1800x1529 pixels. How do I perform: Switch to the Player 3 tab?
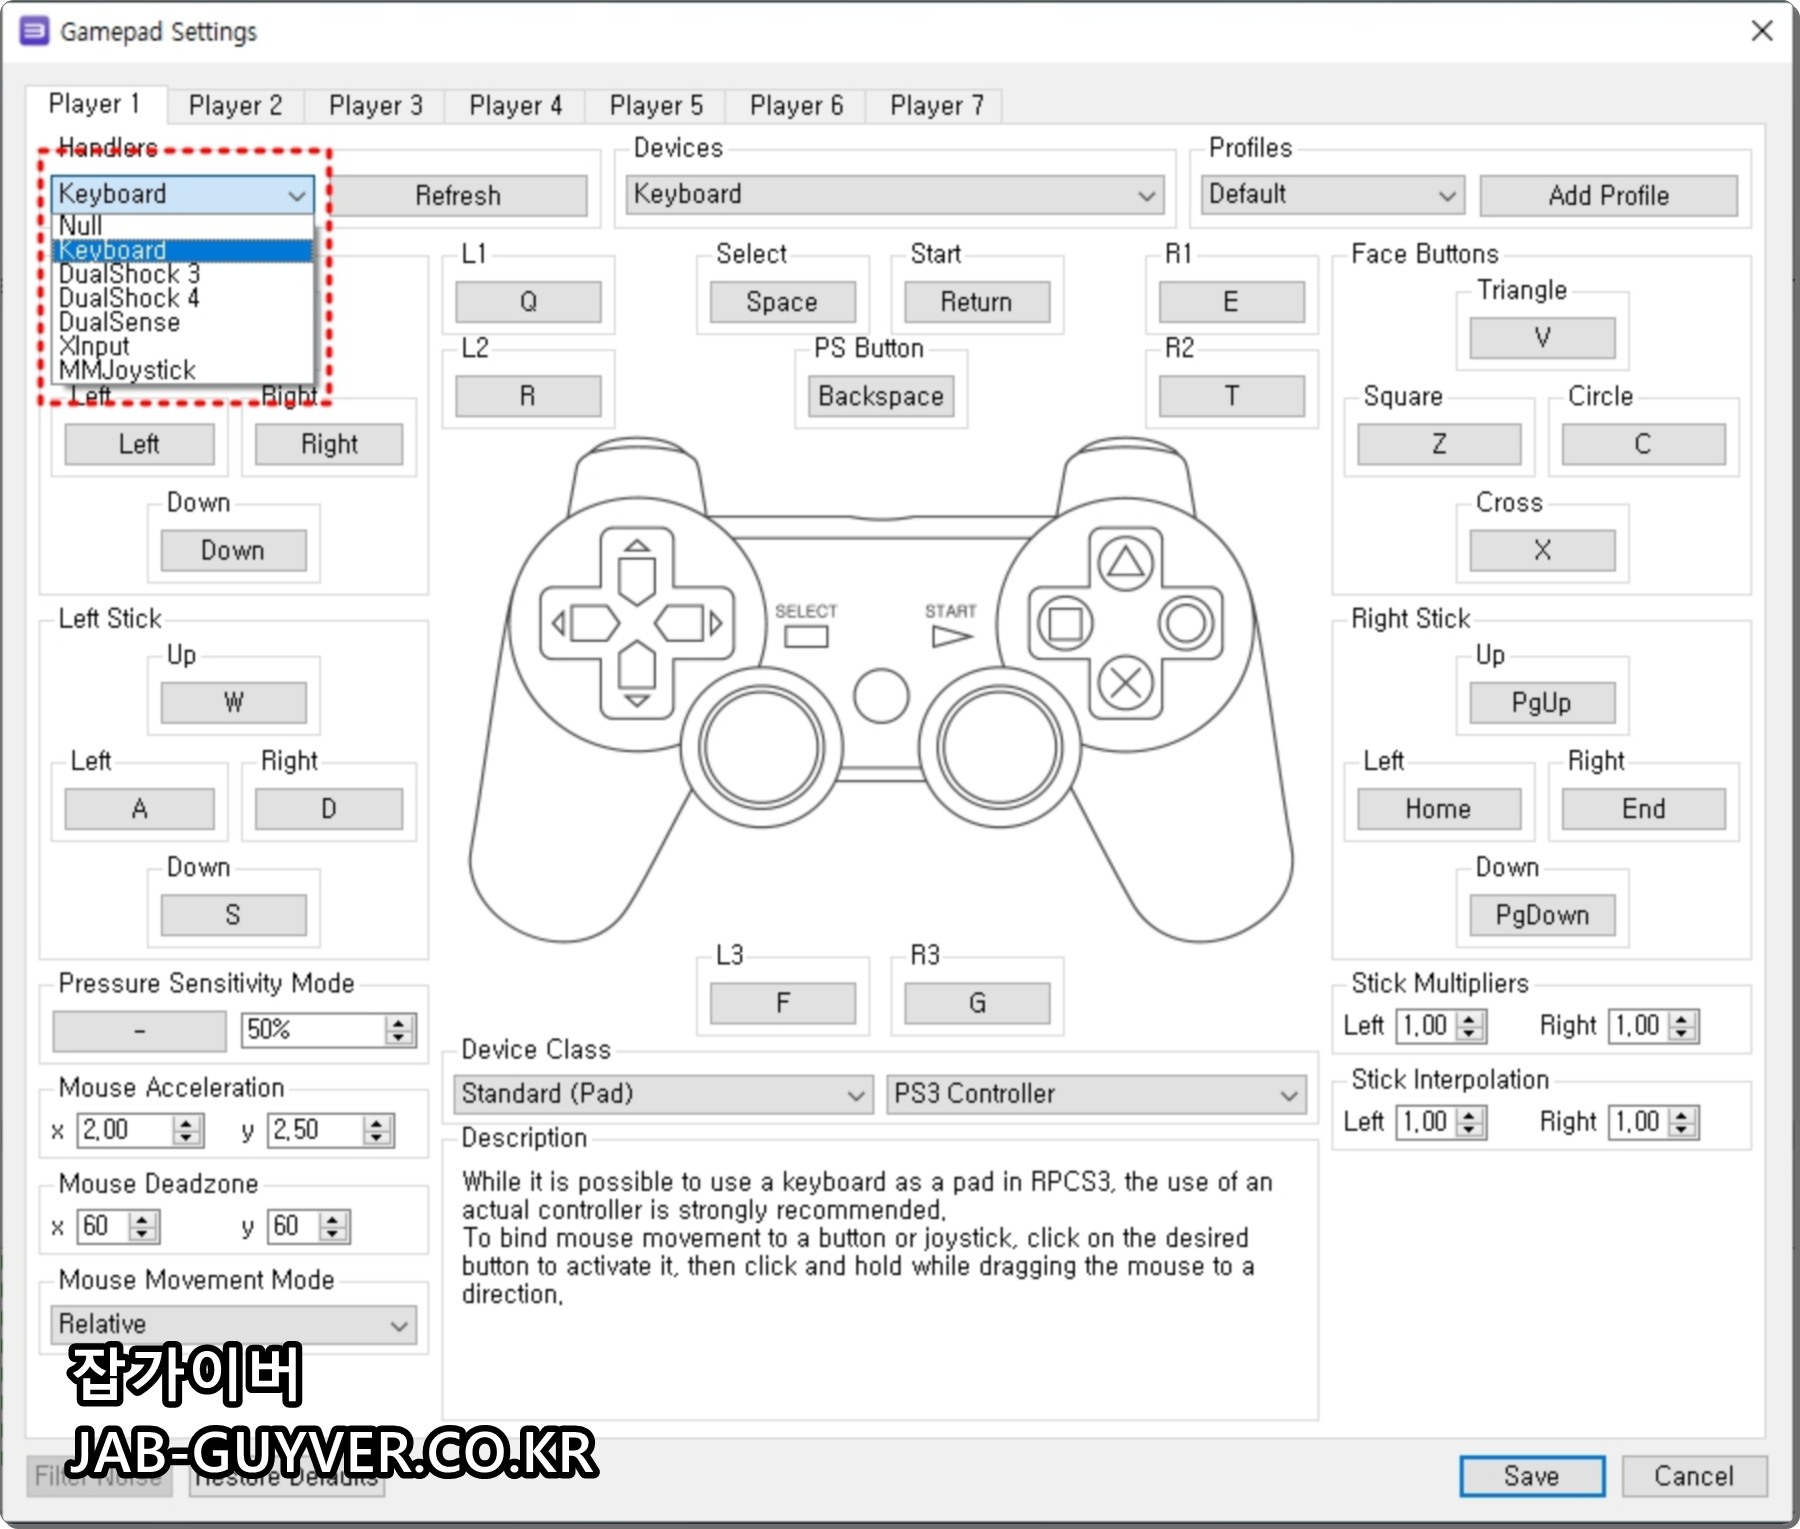pyautogui.click(x=375, y=105)
